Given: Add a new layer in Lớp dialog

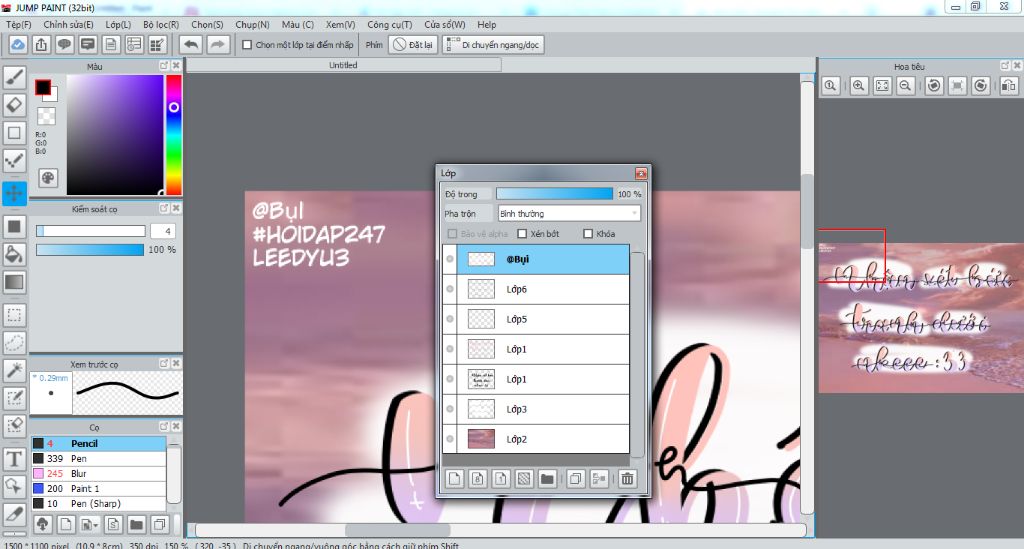Looking at the screenshot, I should (455, 479).
